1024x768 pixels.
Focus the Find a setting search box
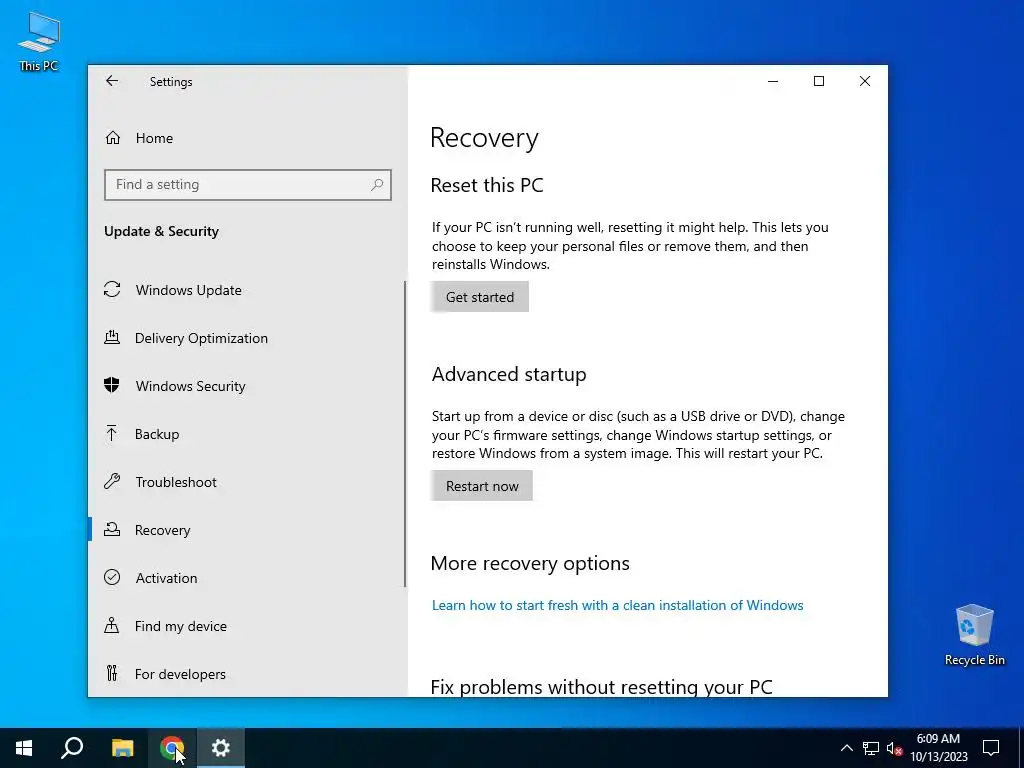[x=248, y=185]
